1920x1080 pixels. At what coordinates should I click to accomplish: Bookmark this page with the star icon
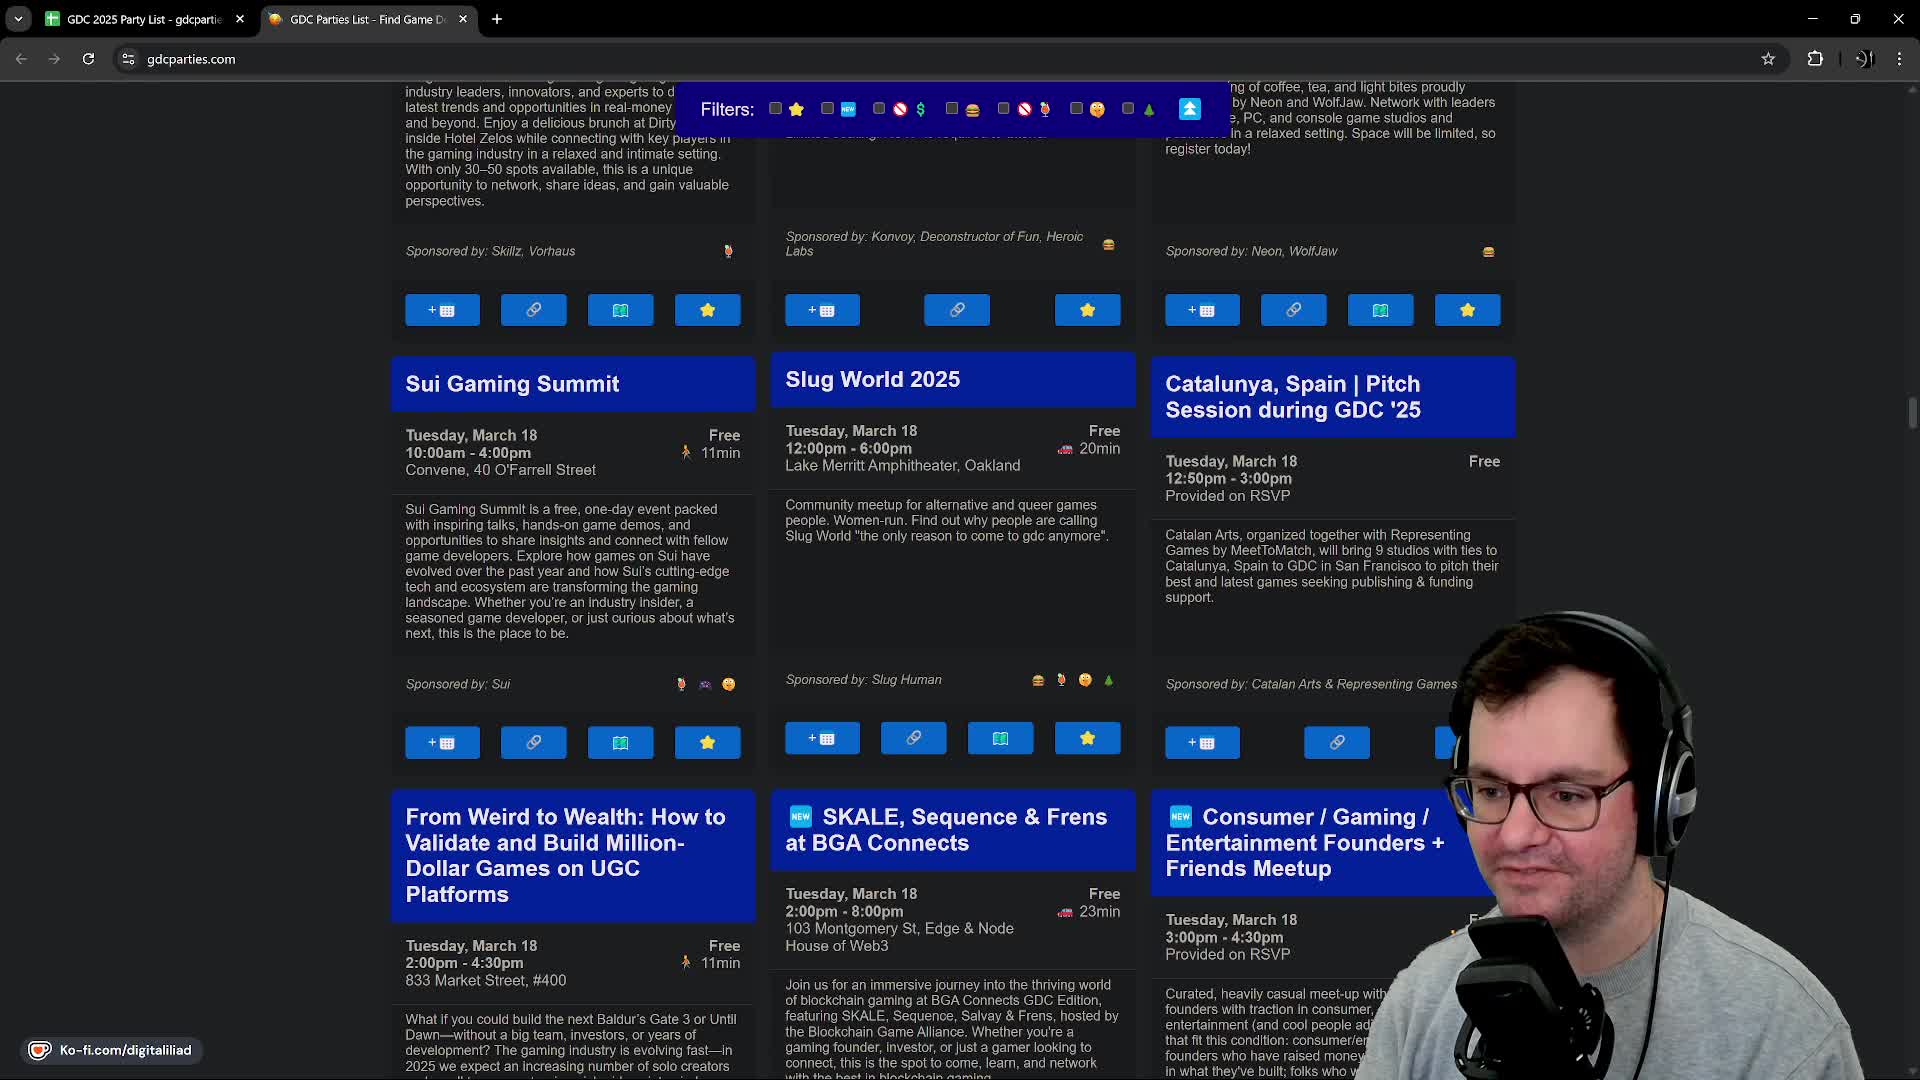(1768, 59)
